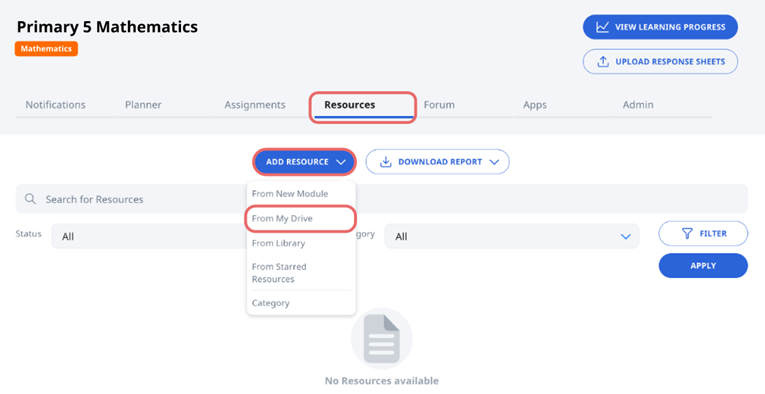The width and height of the screenshot is (765, 394).
Task: Click the Add Resource button
Action: click(x=304, y=162)
